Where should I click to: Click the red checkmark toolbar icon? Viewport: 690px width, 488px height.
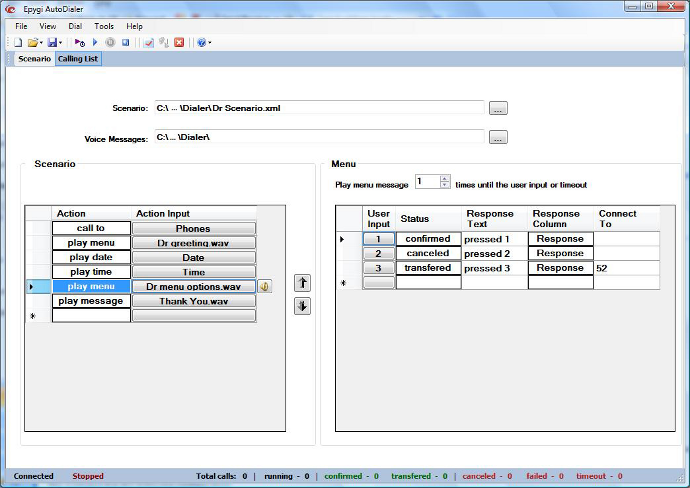tap(149, 43)
